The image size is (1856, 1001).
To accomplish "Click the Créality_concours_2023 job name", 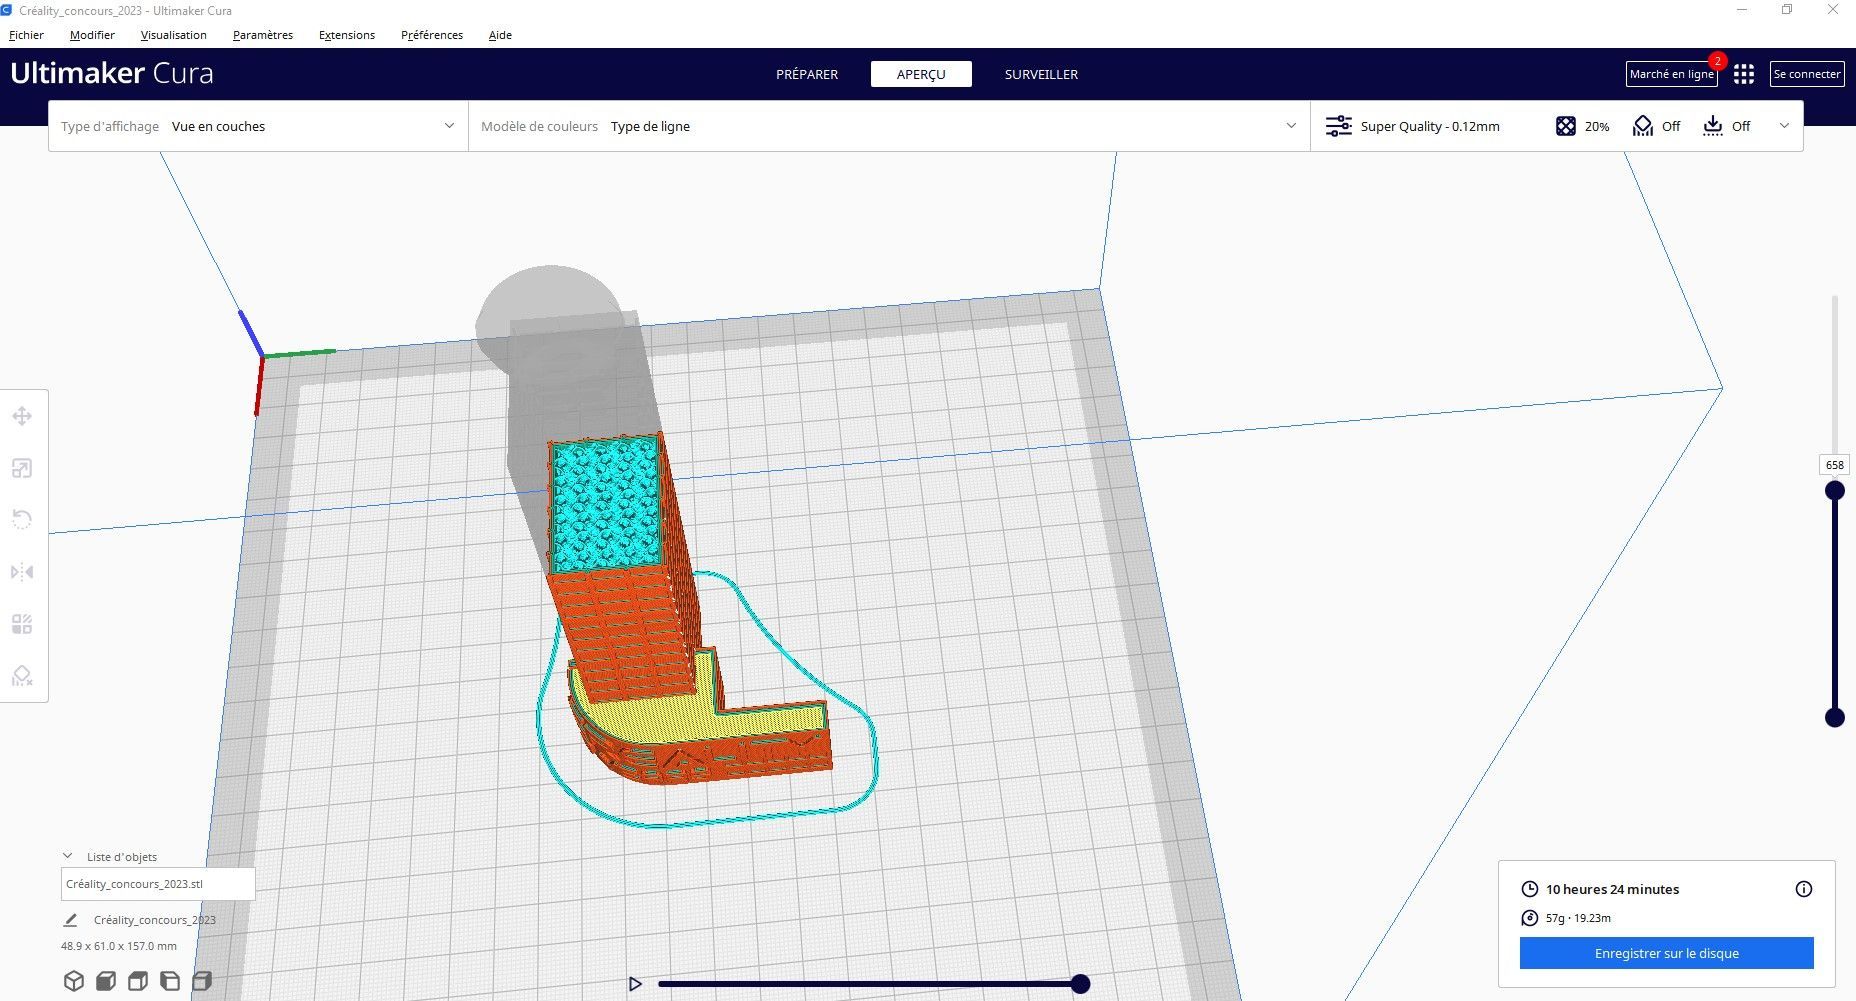I will point(155,920).
